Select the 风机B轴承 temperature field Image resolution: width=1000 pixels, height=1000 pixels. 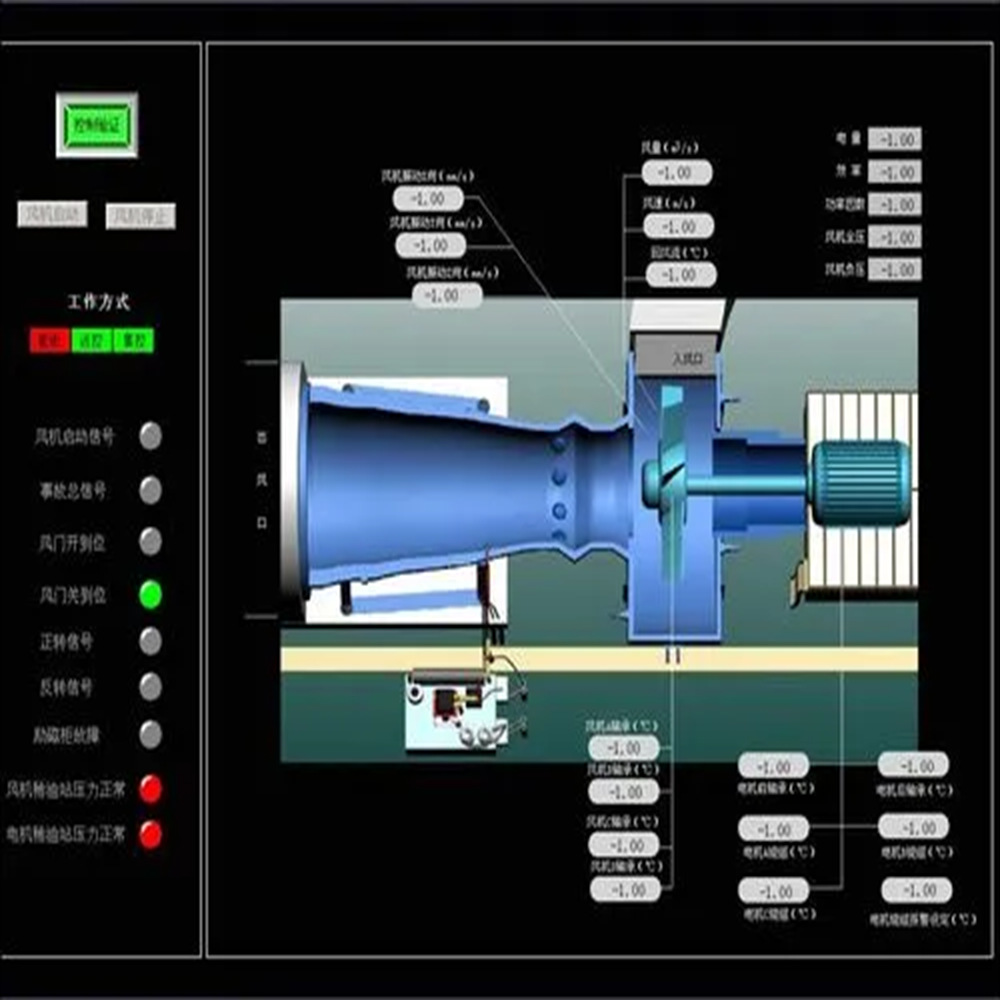pyautogui.click(x=624, y=792)
